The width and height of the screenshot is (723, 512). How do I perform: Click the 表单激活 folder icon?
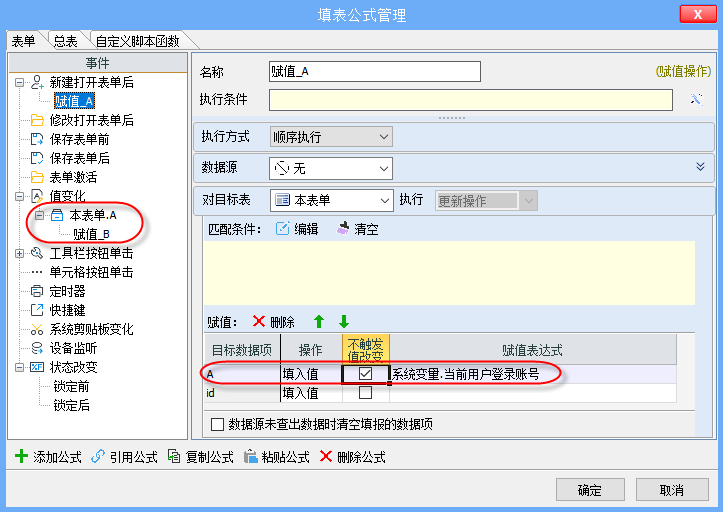pyautogui.click(x=37, y=177)
